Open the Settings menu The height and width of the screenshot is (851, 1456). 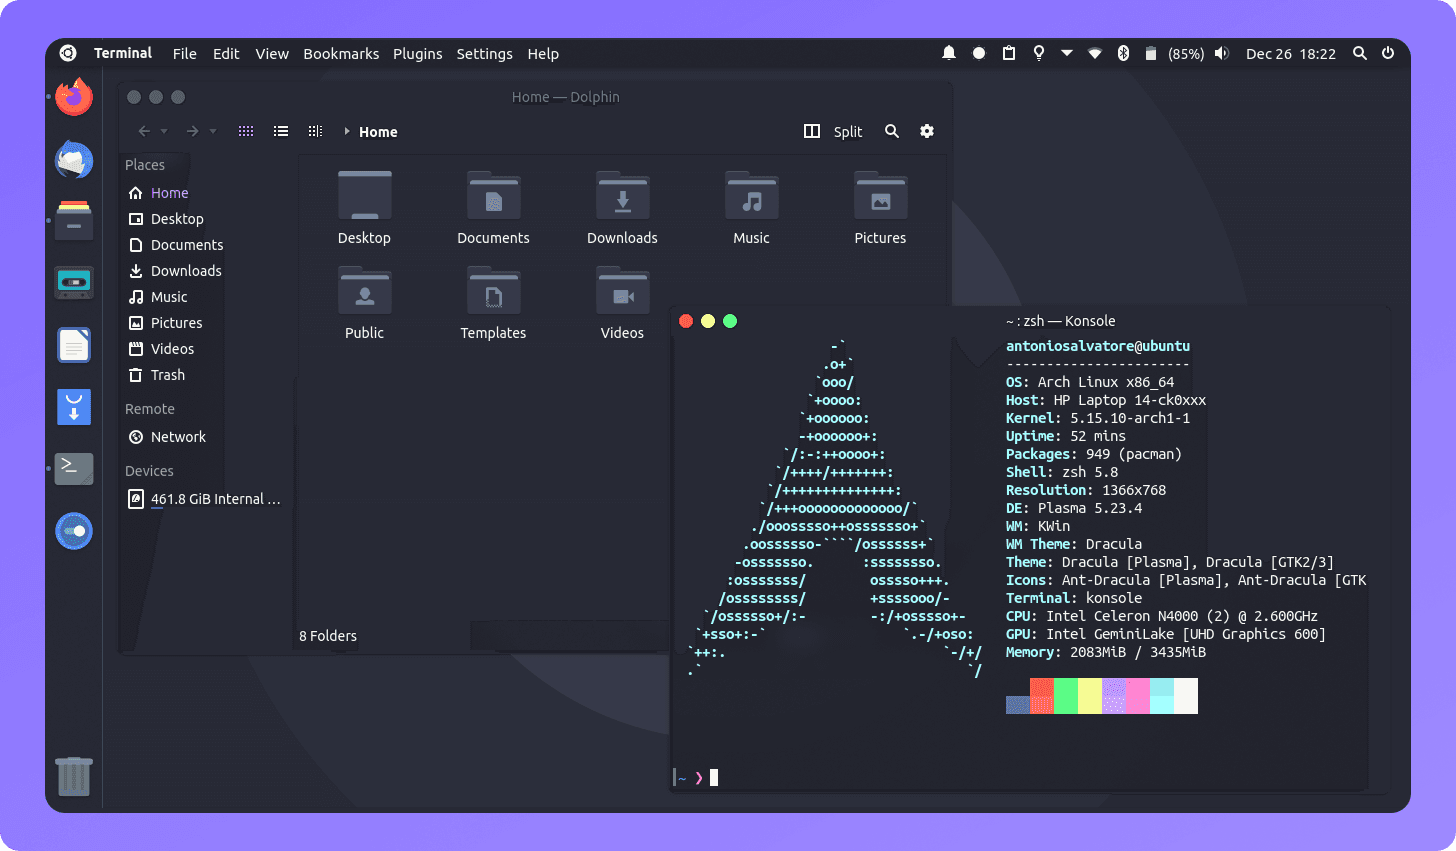pos(484,54)
